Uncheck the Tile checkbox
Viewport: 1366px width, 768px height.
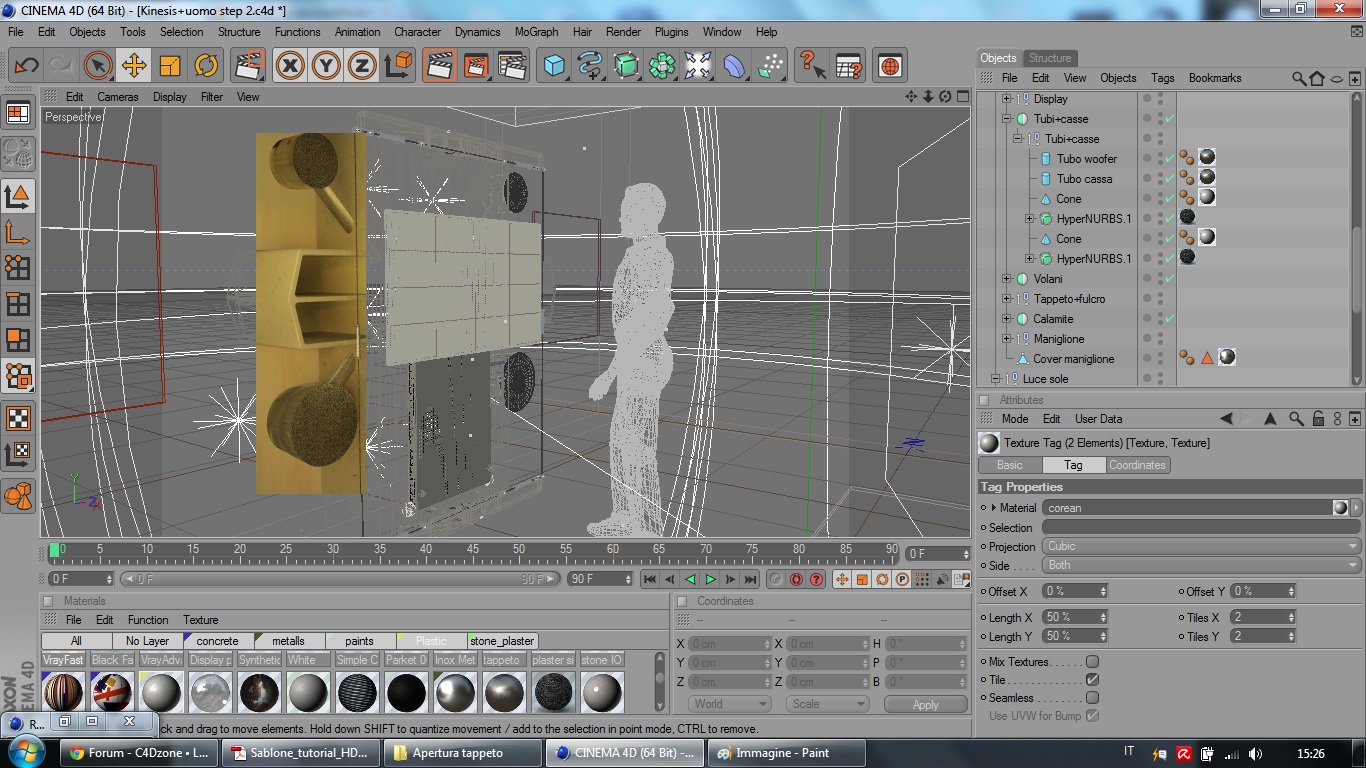click(1092, 680)
